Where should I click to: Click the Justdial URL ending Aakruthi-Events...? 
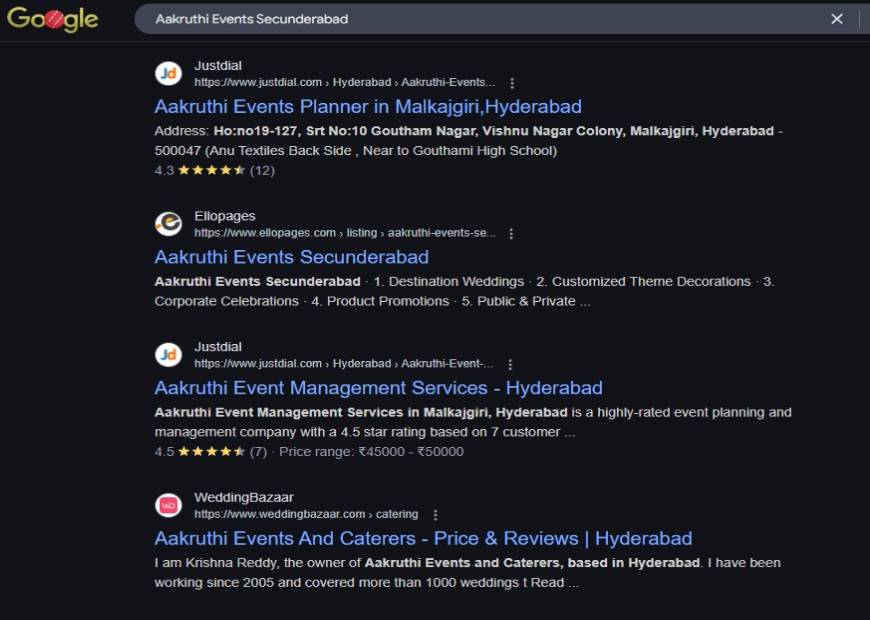[x=344, y=83]
